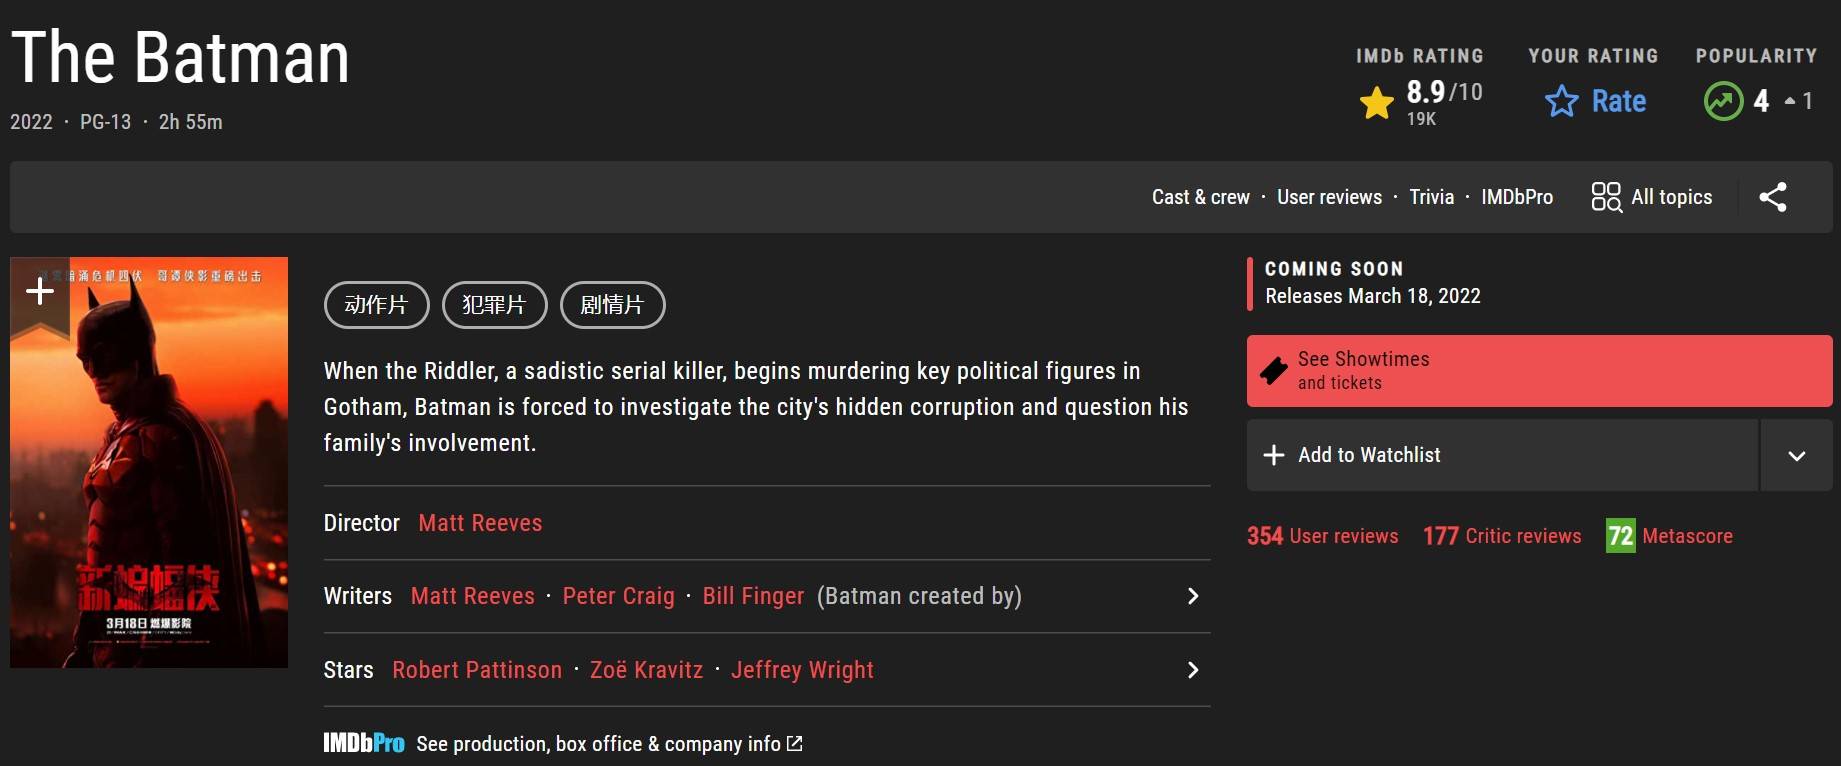Image resolution: width=1841 pixels, height=766 pixels.
Task: Click the yellow IMDb rating star
Action: pos(1377,102)
